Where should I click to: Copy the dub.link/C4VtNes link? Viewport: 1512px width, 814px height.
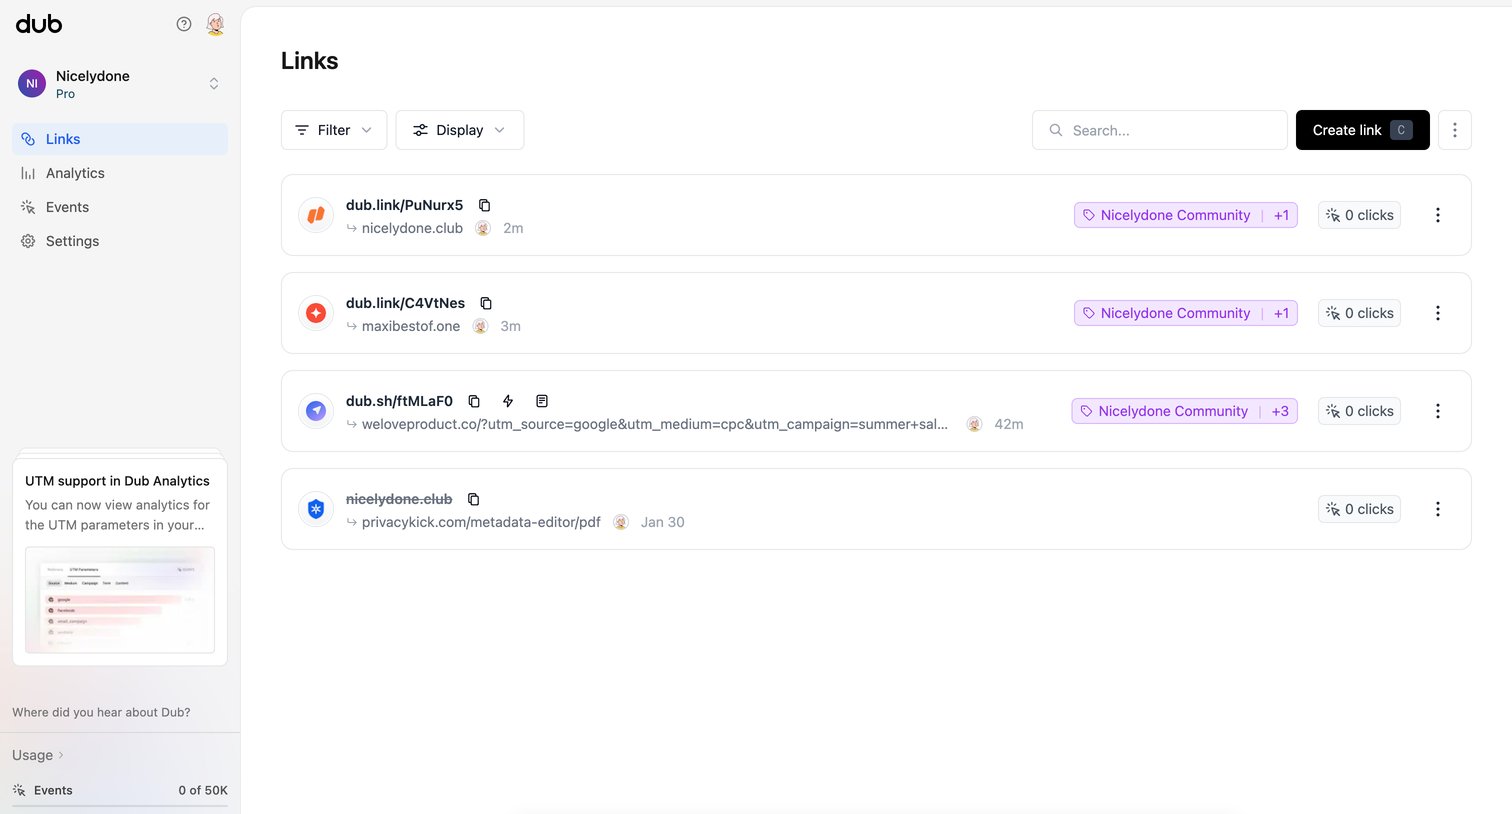point(486,303)
